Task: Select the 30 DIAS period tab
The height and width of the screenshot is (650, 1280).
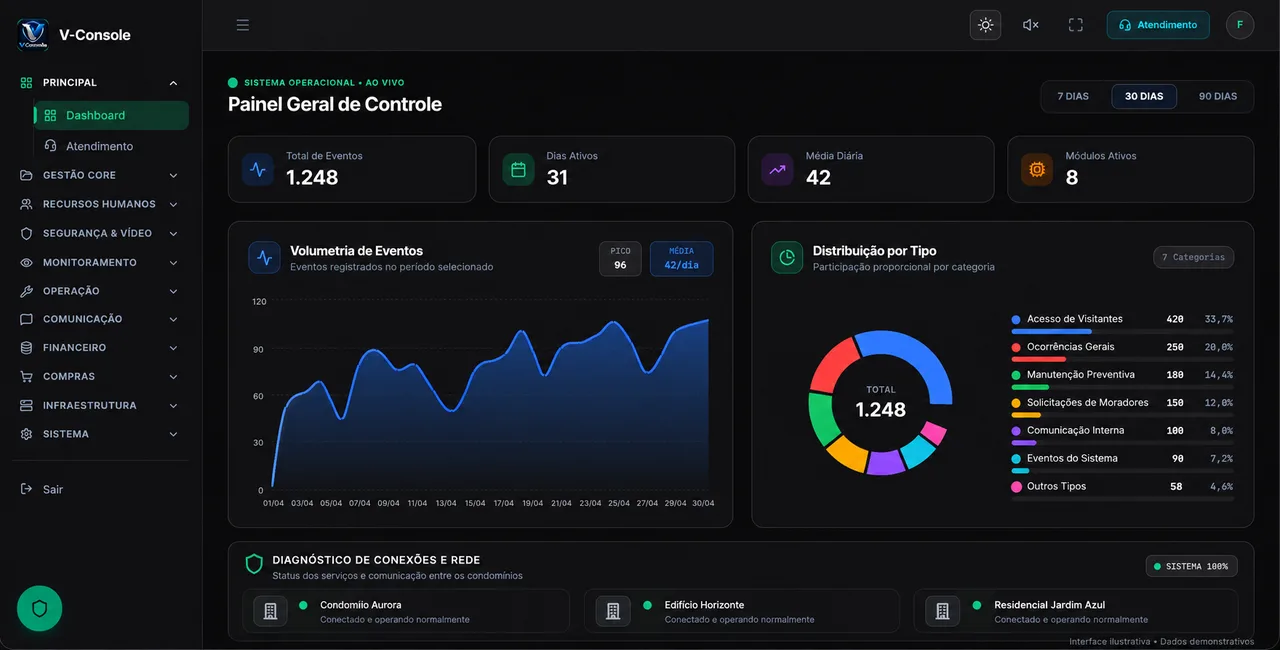Action: click(x=1144, y=96)
